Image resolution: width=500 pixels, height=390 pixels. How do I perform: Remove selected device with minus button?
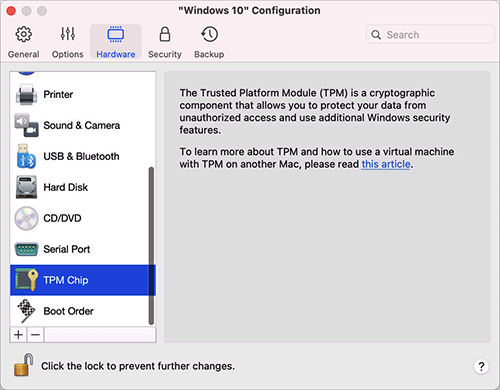[35, 334]
